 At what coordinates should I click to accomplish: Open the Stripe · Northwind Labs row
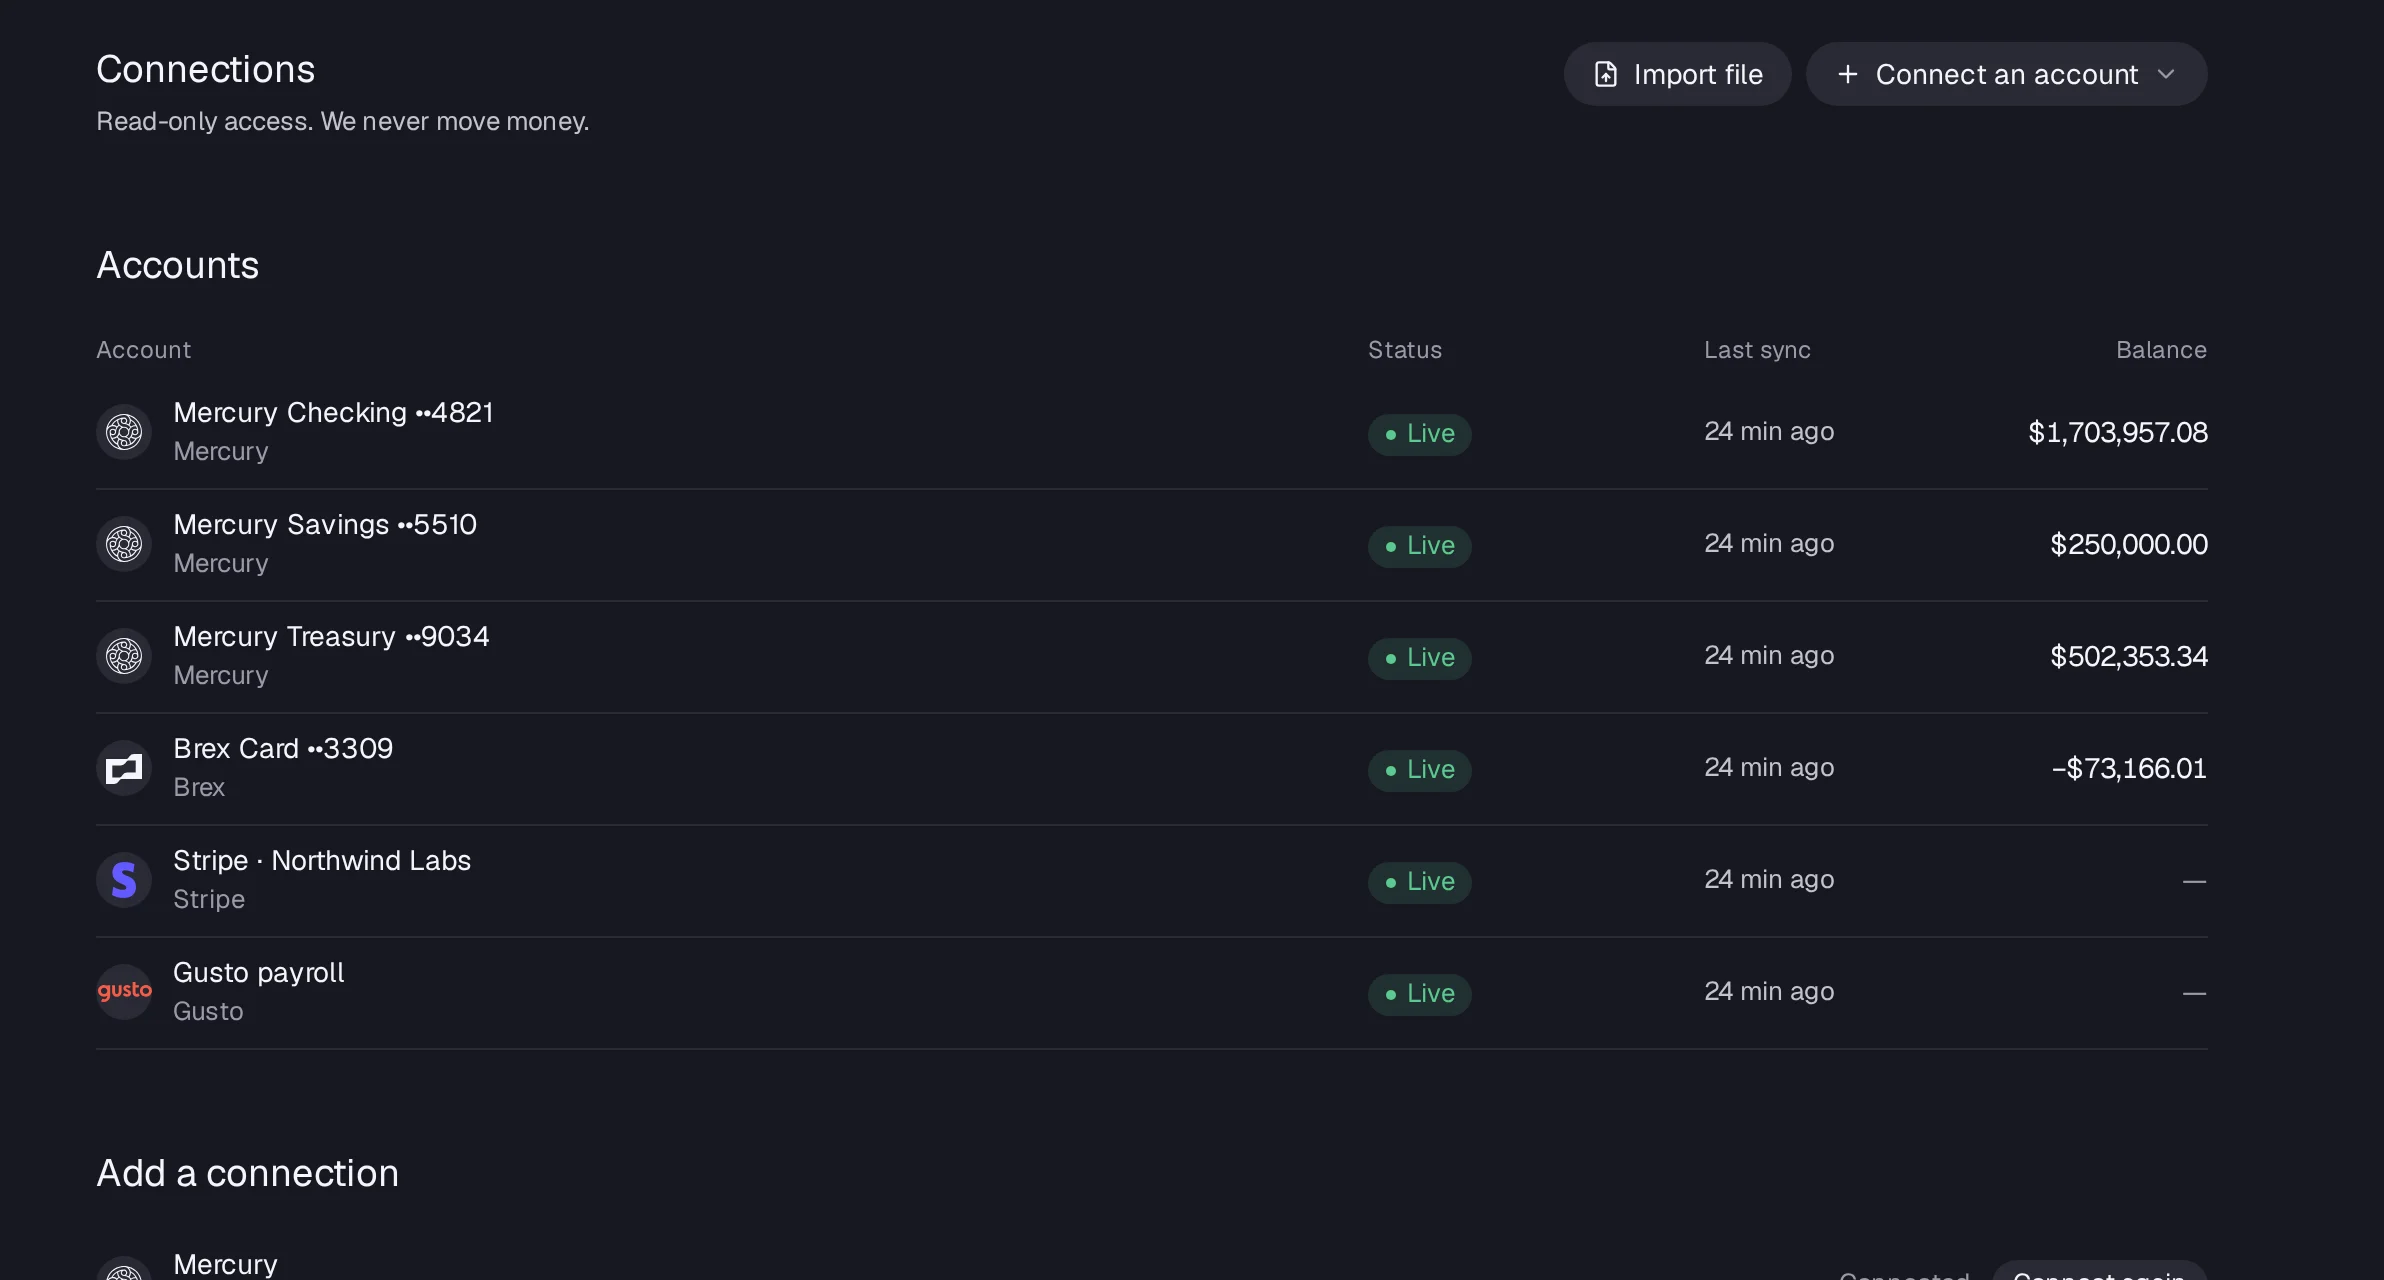1152,881
